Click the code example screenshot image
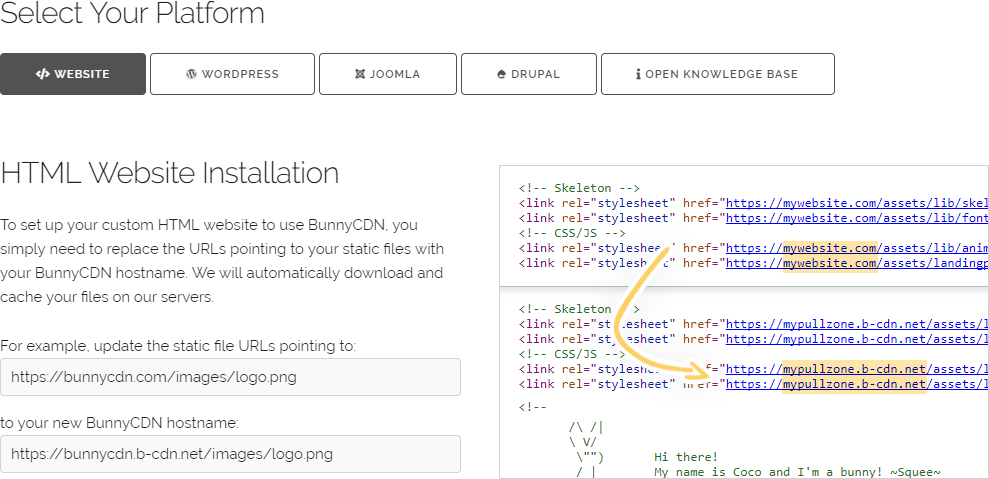Screen dimensions: 989x479 (x=744, y=322)
